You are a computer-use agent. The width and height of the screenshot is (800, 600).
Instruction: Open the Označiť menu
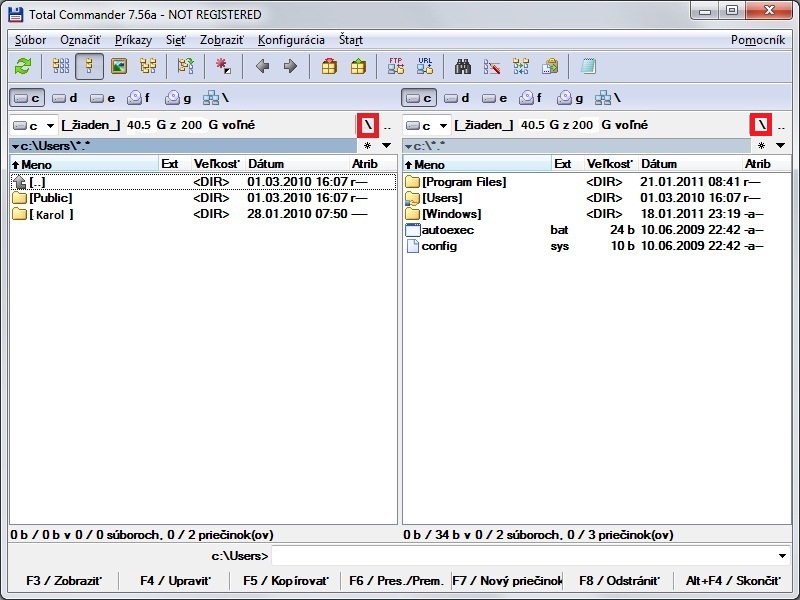point(80,40)
